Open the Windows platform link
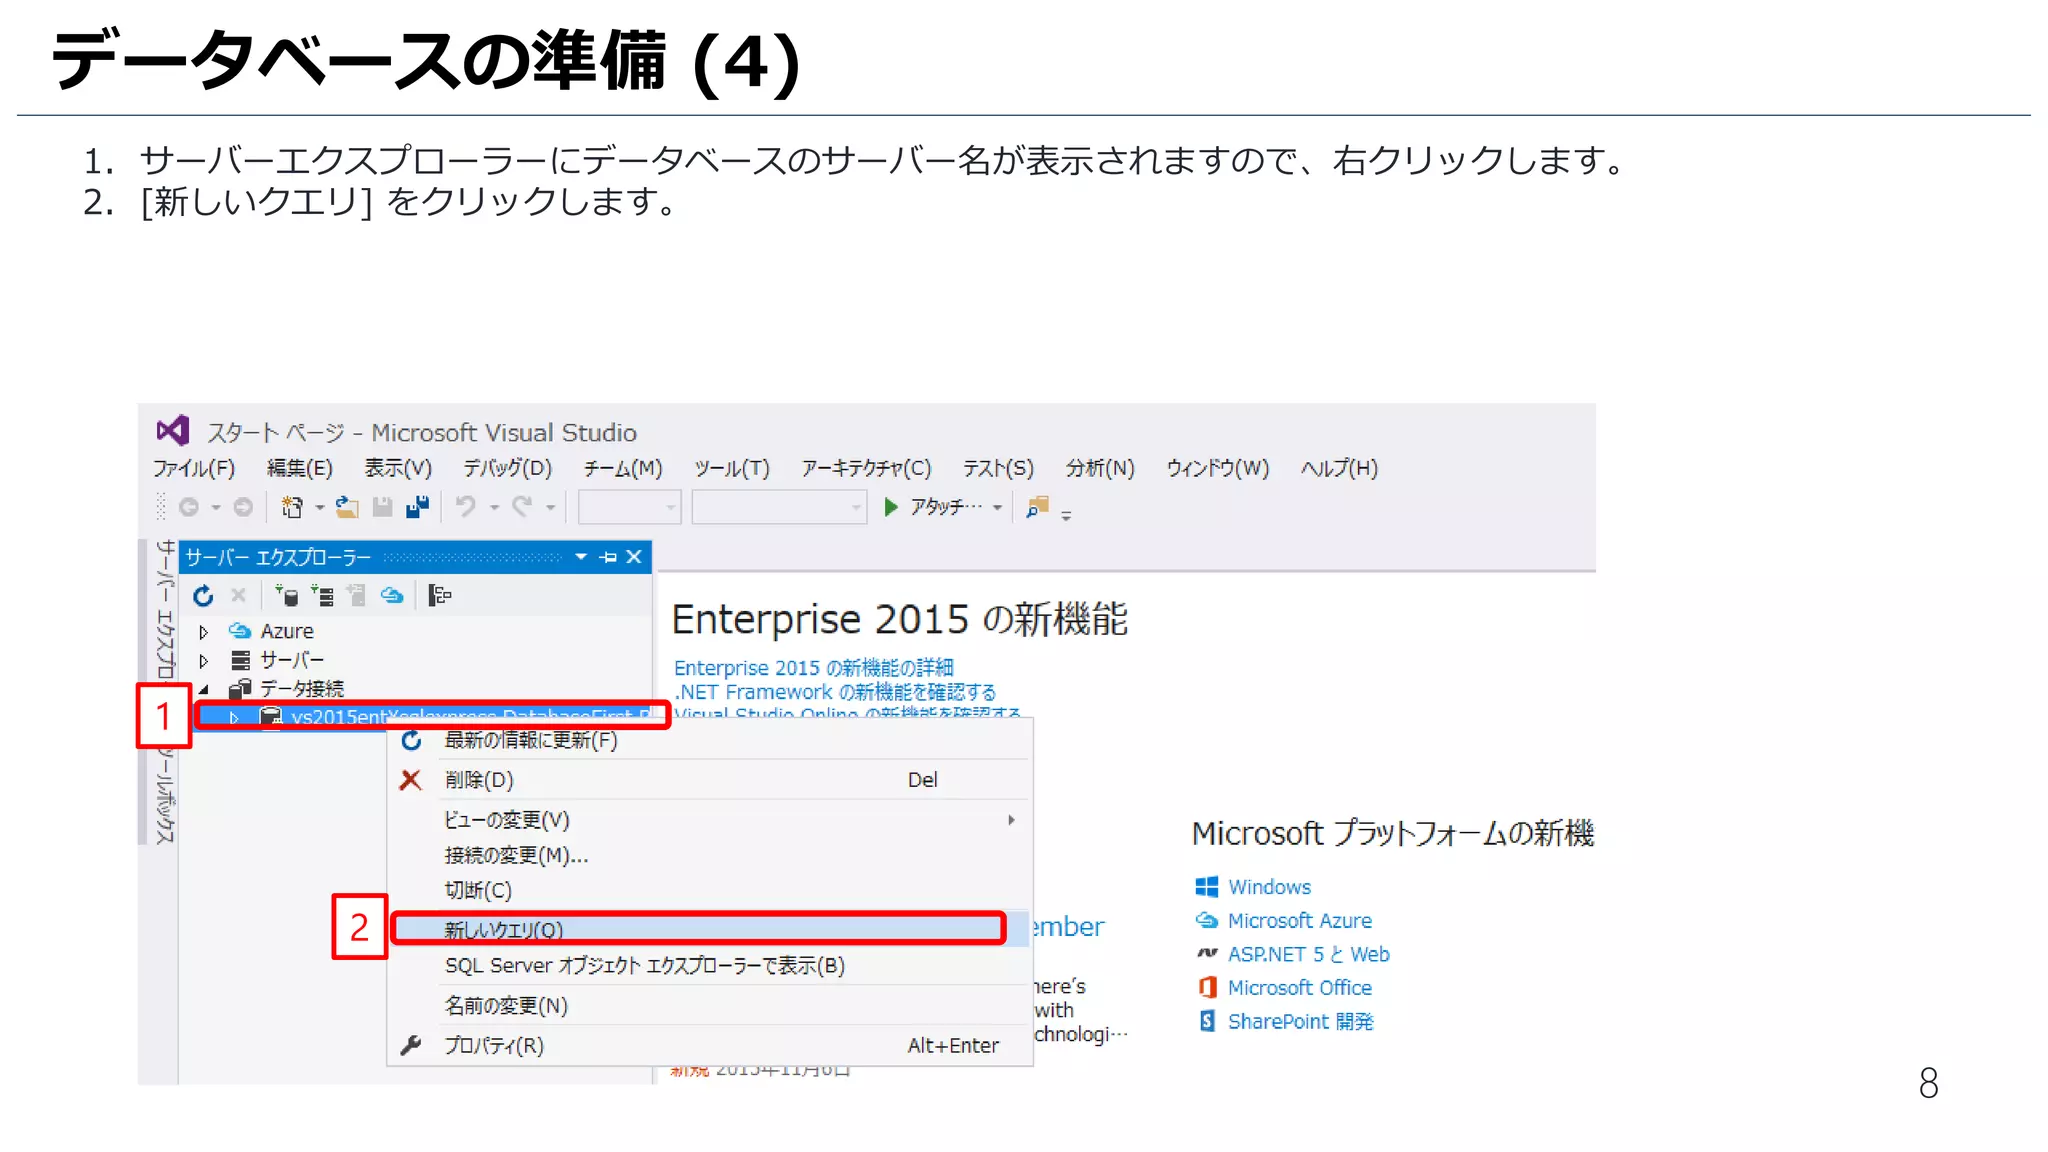 click(x=1269, y=887)
